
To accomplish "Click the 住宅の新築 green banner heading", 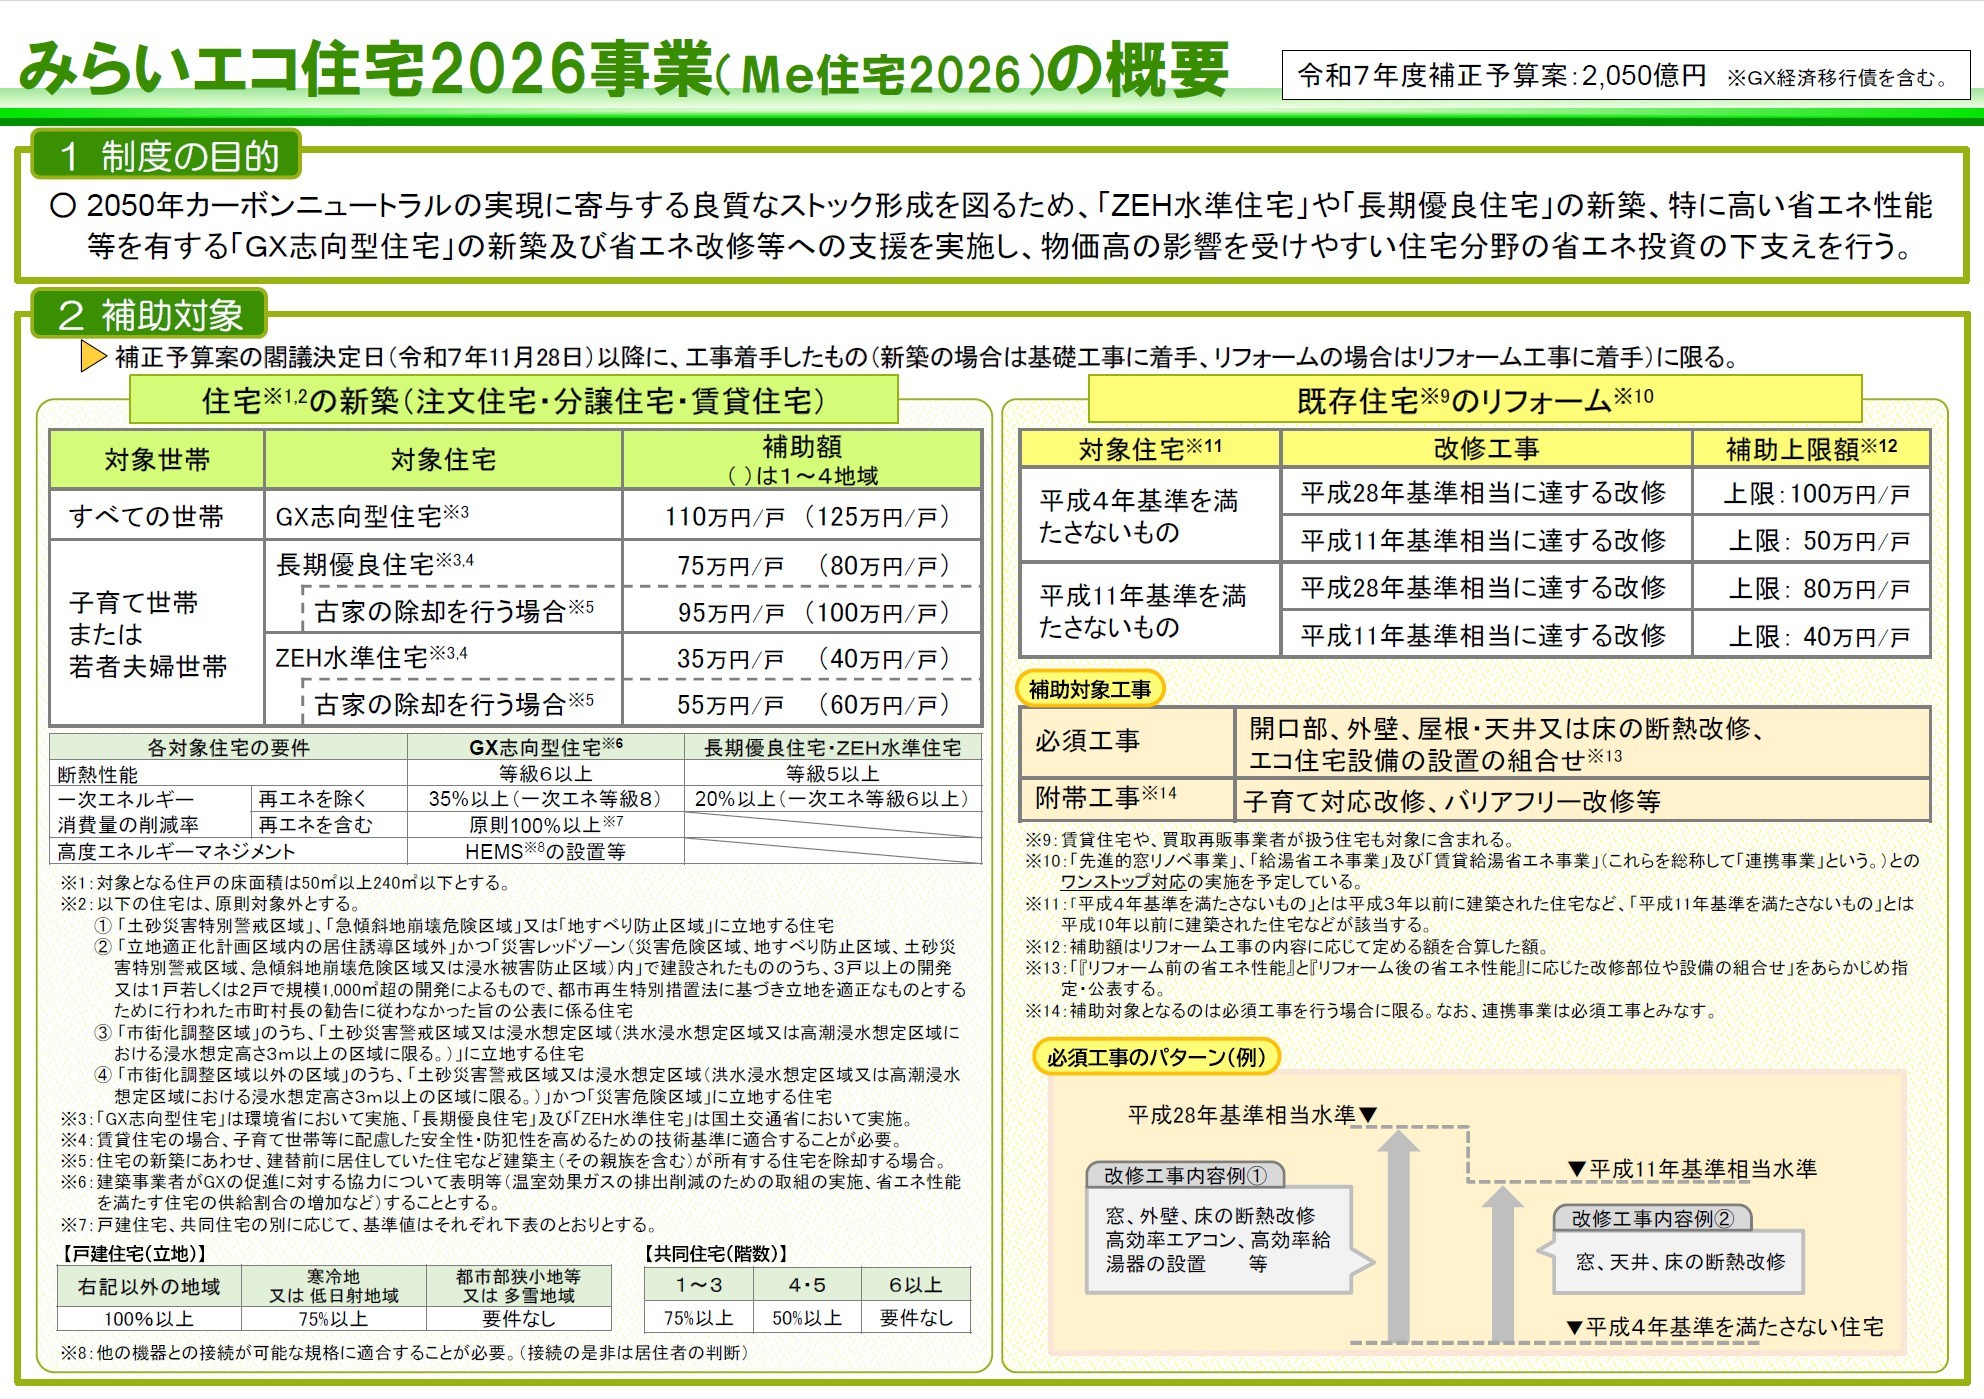I will point(513,401).
